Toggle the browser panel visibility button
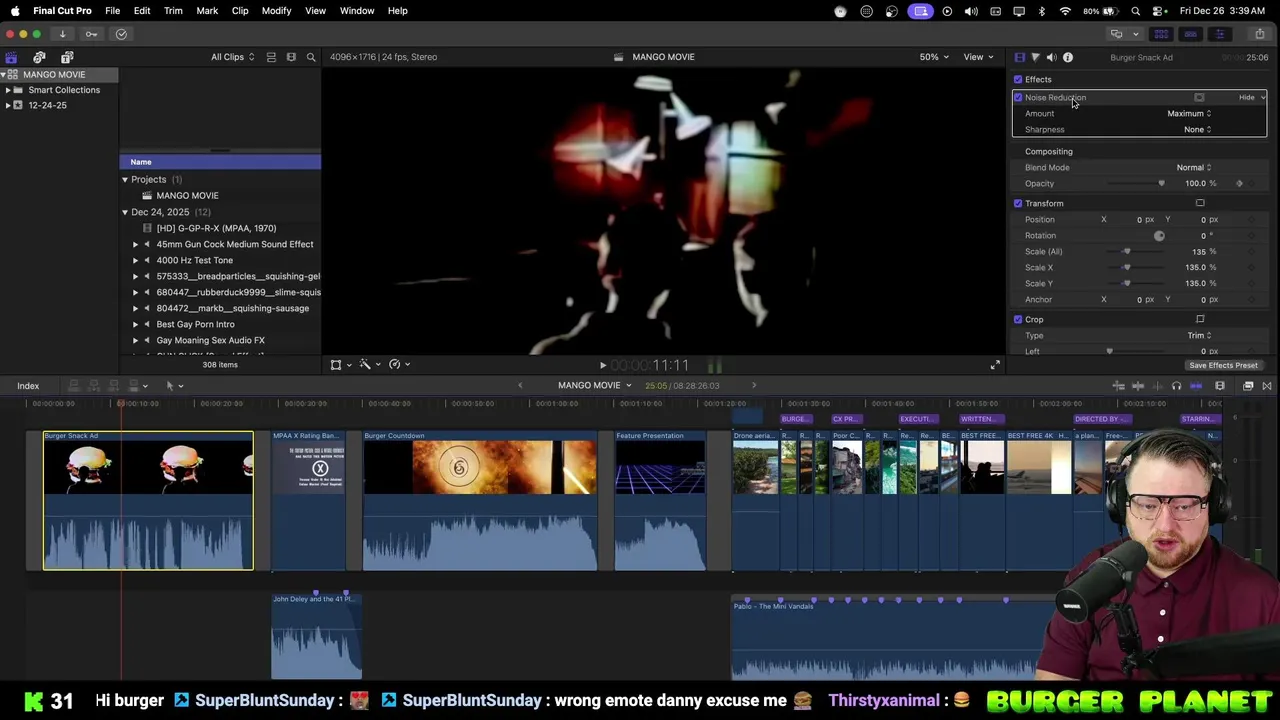 (x=1162, y=34)
